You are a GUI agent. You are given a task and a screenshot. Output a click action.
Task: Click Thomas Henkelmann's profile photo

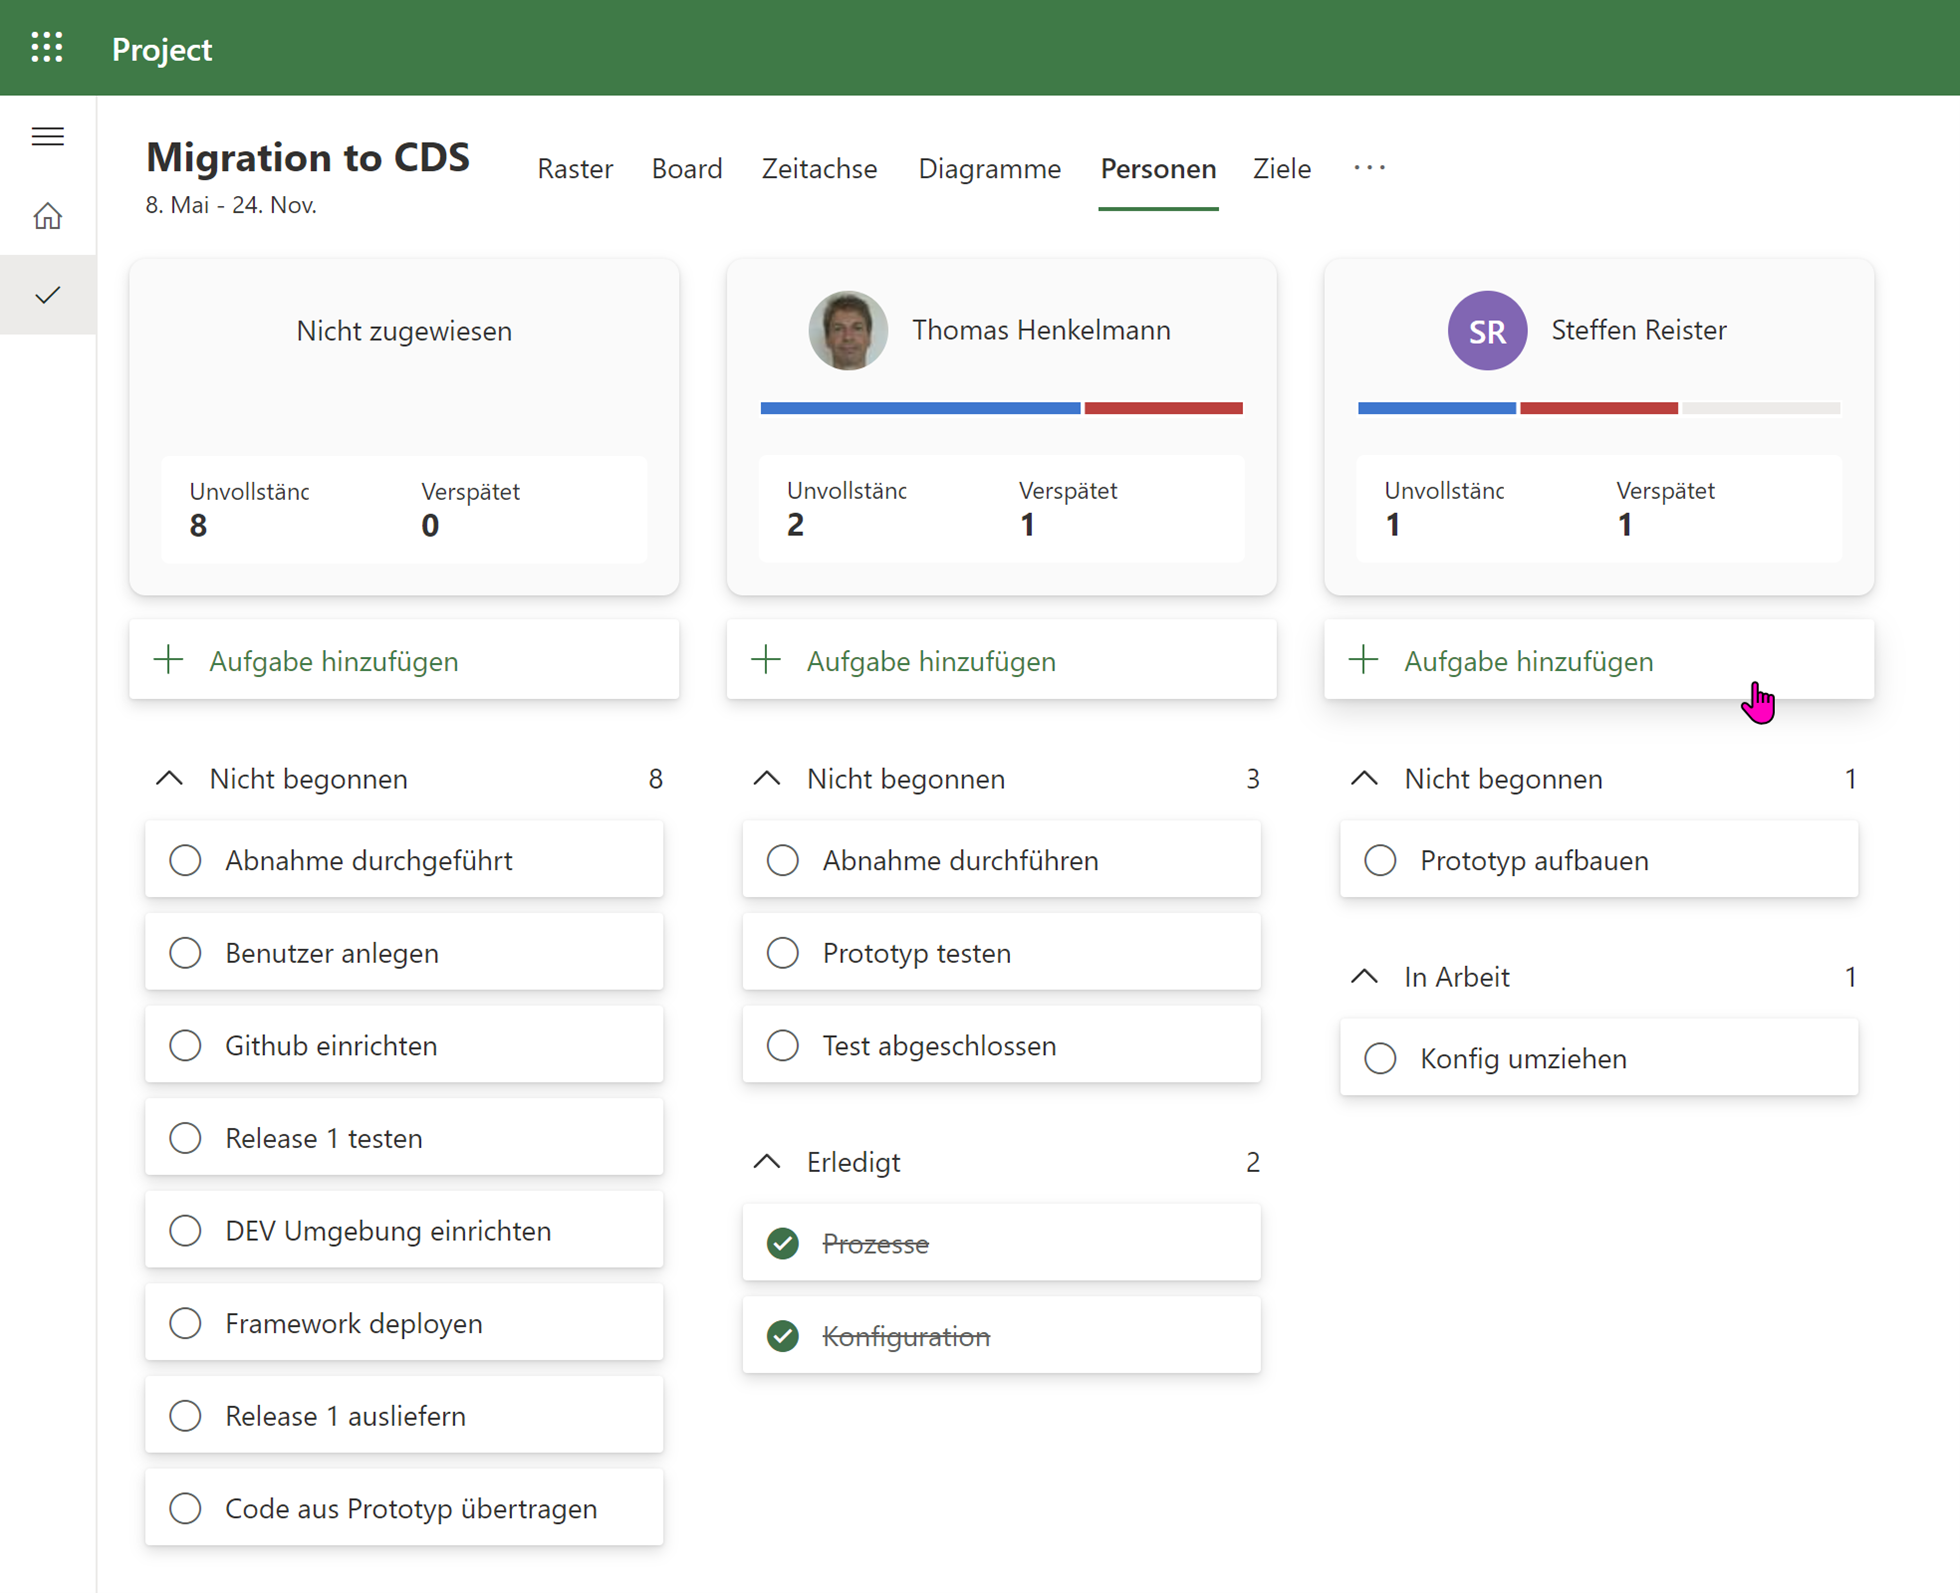[847, 331]
